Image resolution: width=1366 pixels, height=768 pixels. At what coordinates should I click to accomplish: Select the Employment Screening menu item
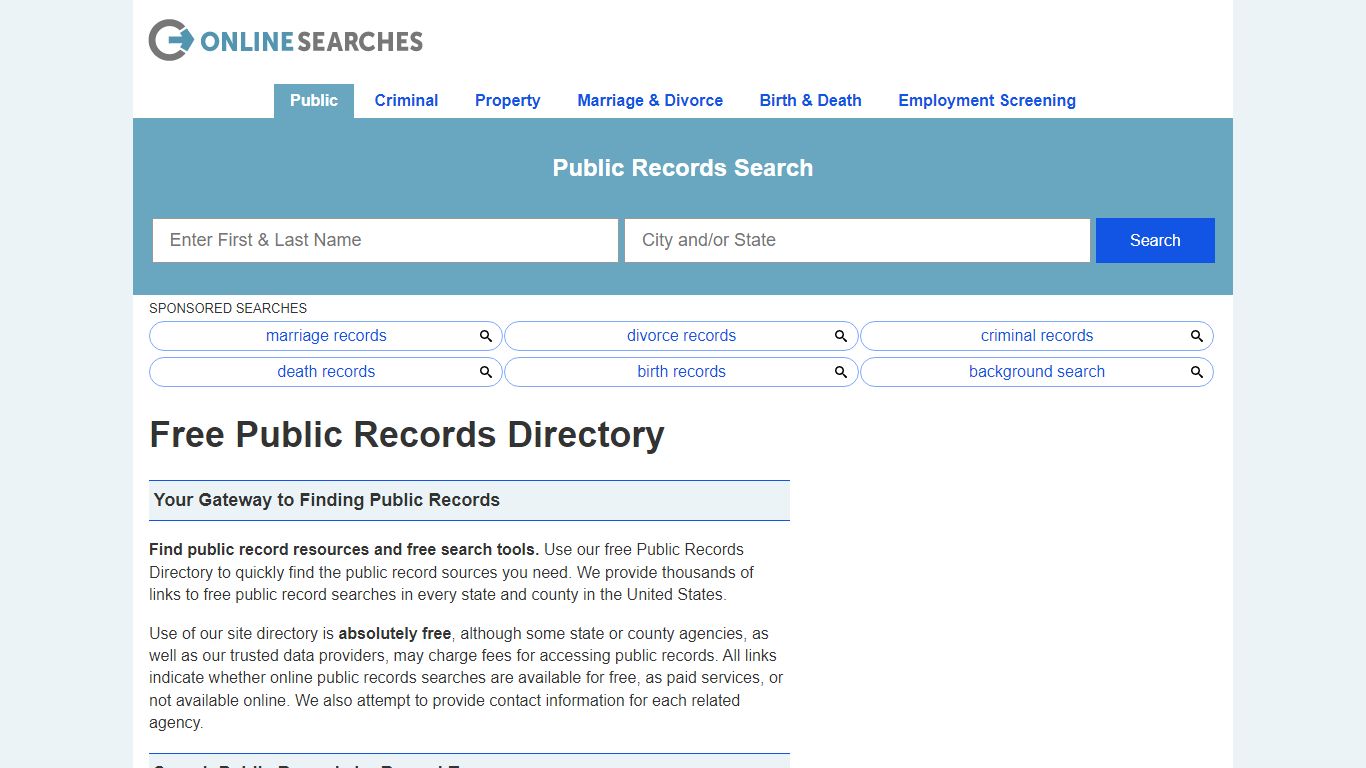[x=986, y=100]
